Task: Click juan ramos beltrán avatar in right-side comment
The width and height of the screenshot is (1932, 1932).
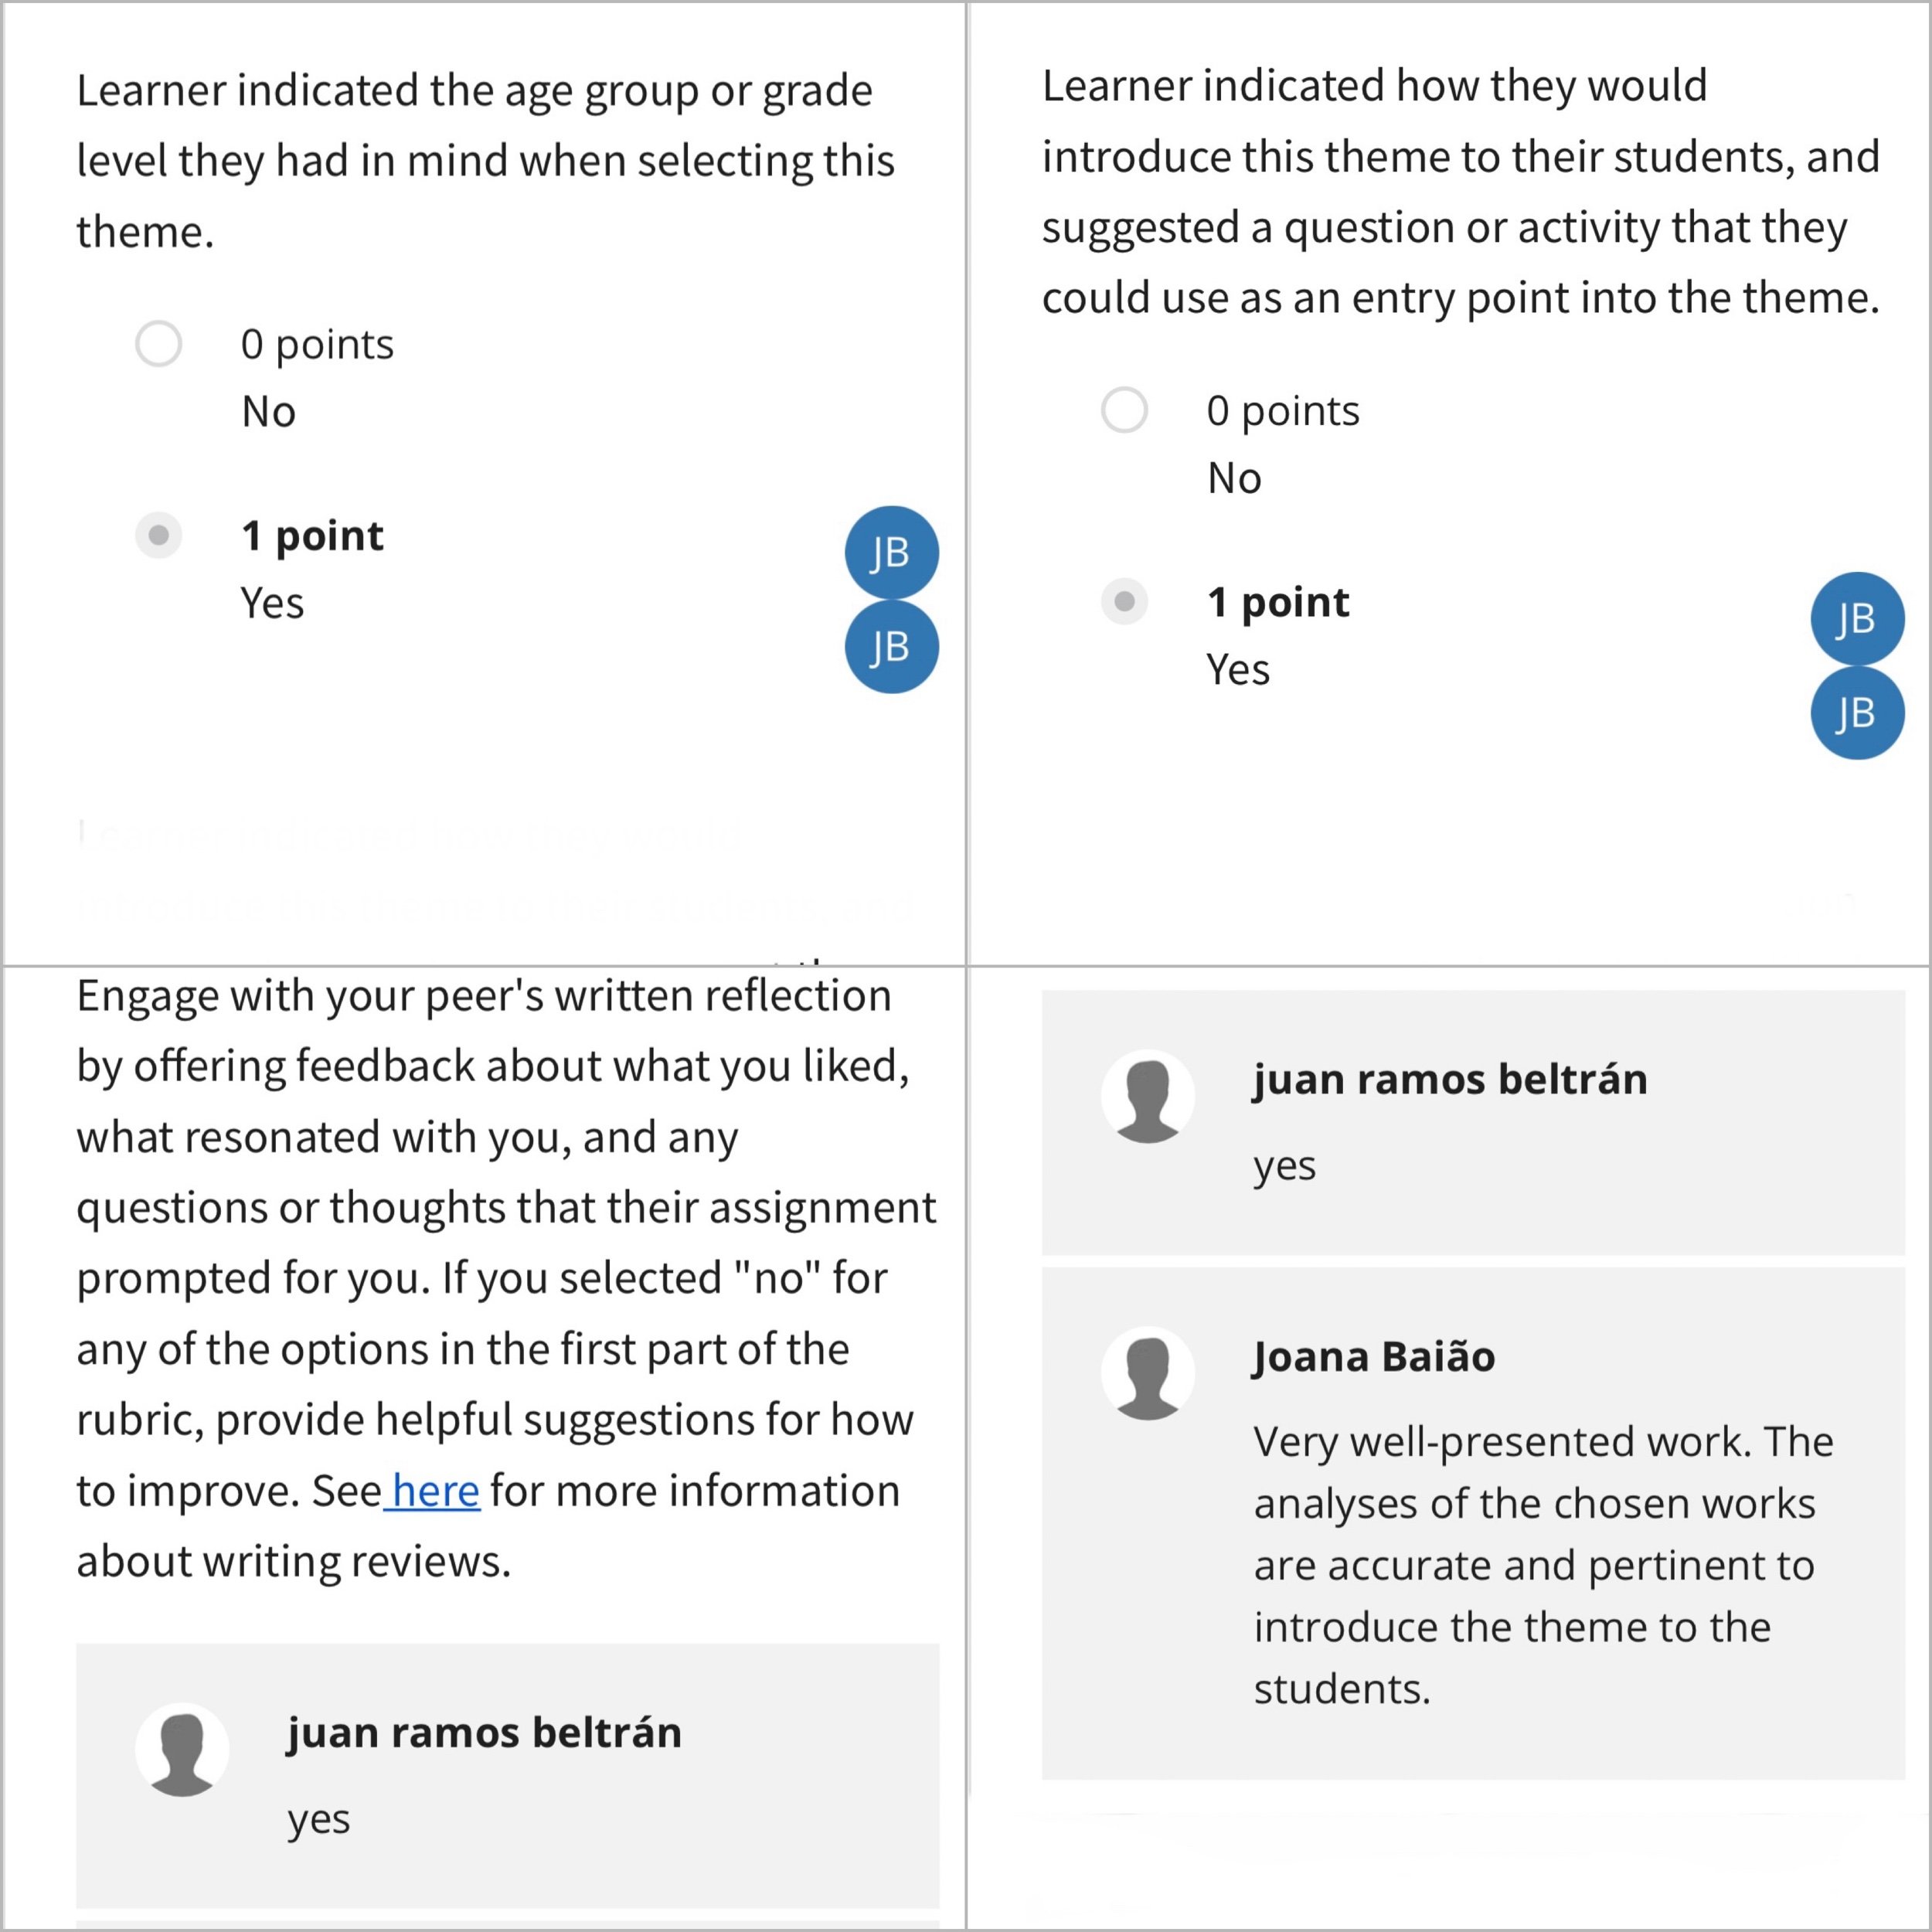Action: coord(1148,1096)
